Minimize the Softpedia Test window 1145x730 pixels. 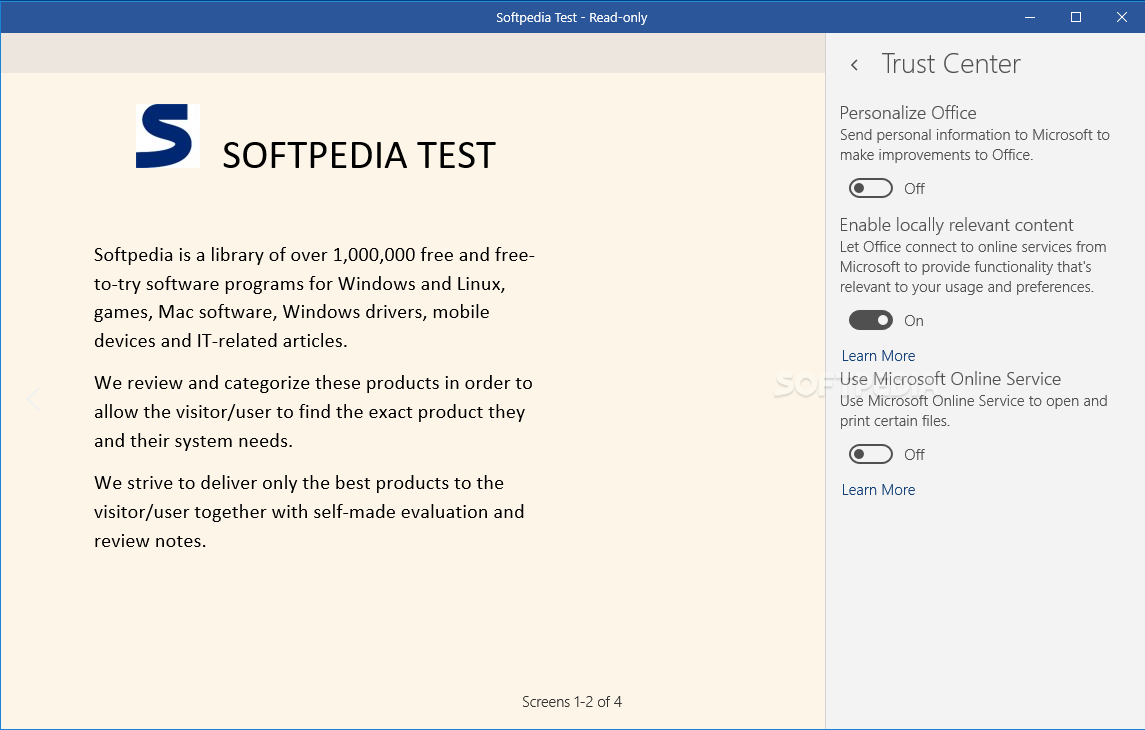1030,17
